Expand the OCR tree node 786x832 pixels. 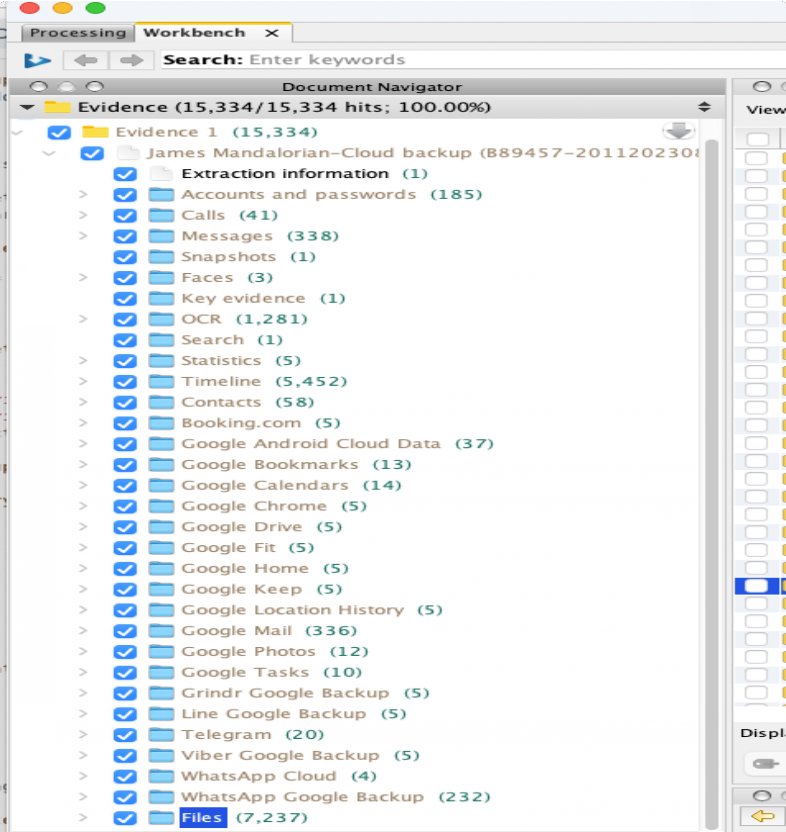84,320
